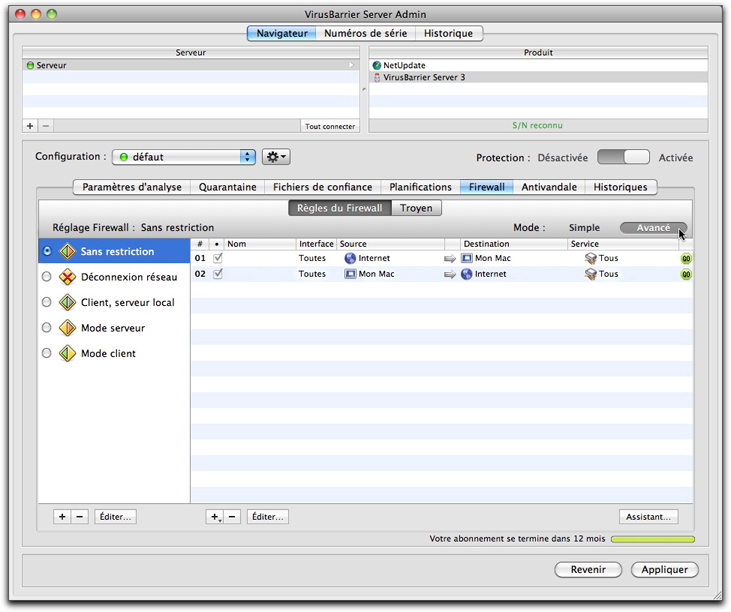Click the NetUpdate globe icon
731x612 pixels.
377,65
